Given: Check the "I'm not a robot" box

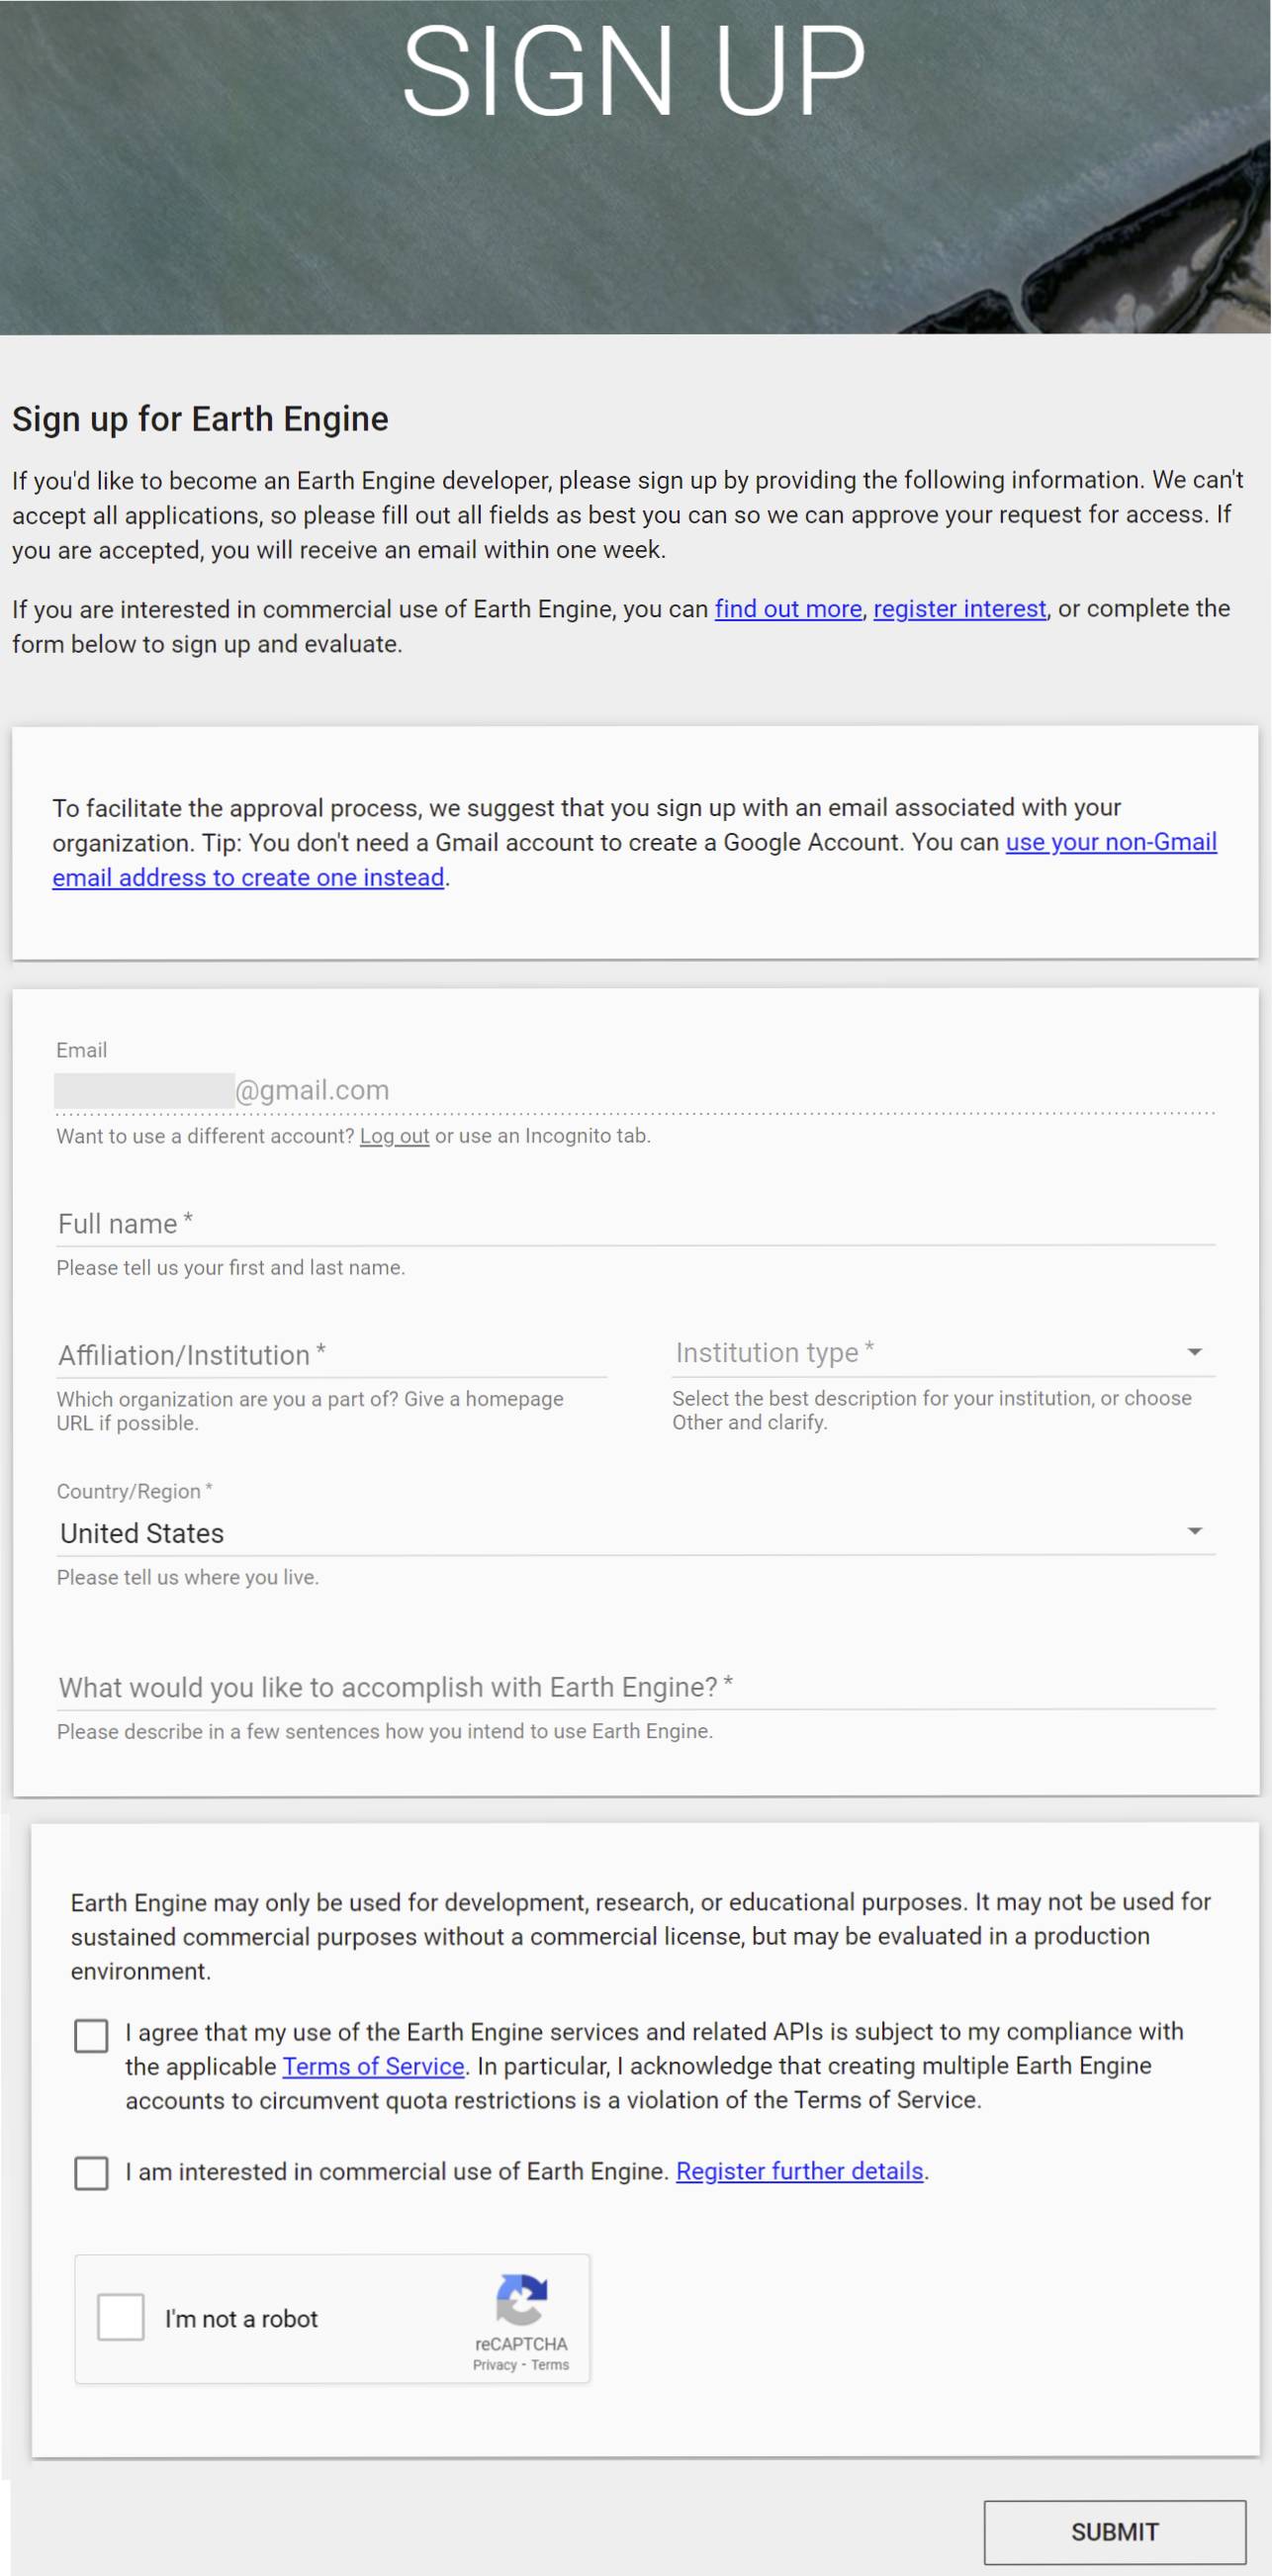Looking at the screenshot, I should pyautogui.click(x=120, y=2319).
